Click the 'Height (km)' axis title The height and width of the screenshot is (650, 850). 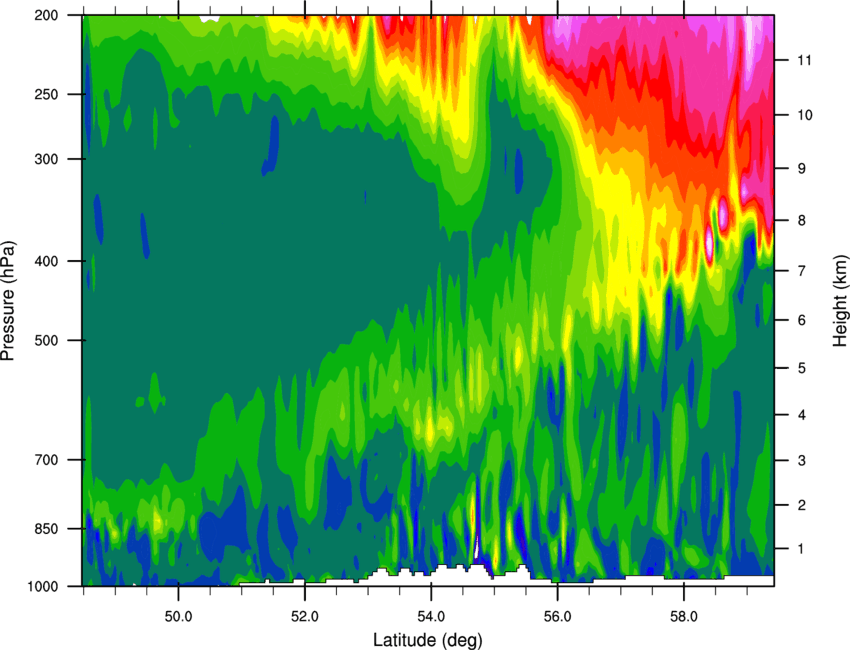point(840,302)
